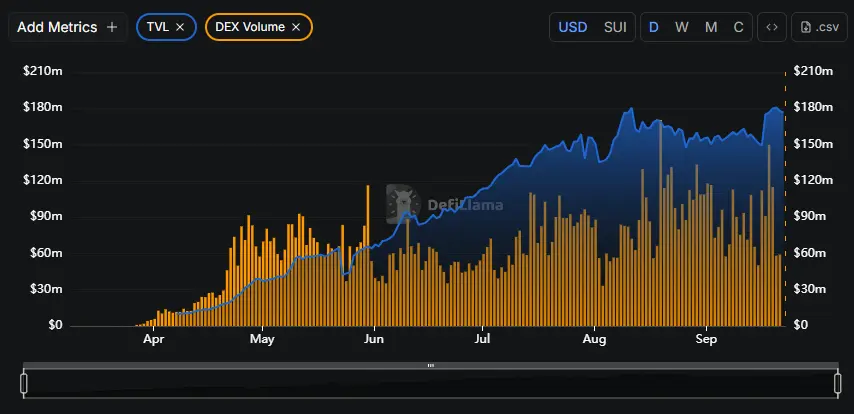Click the Sep label on x-axis
854x414 pixels.
point(706,339)
